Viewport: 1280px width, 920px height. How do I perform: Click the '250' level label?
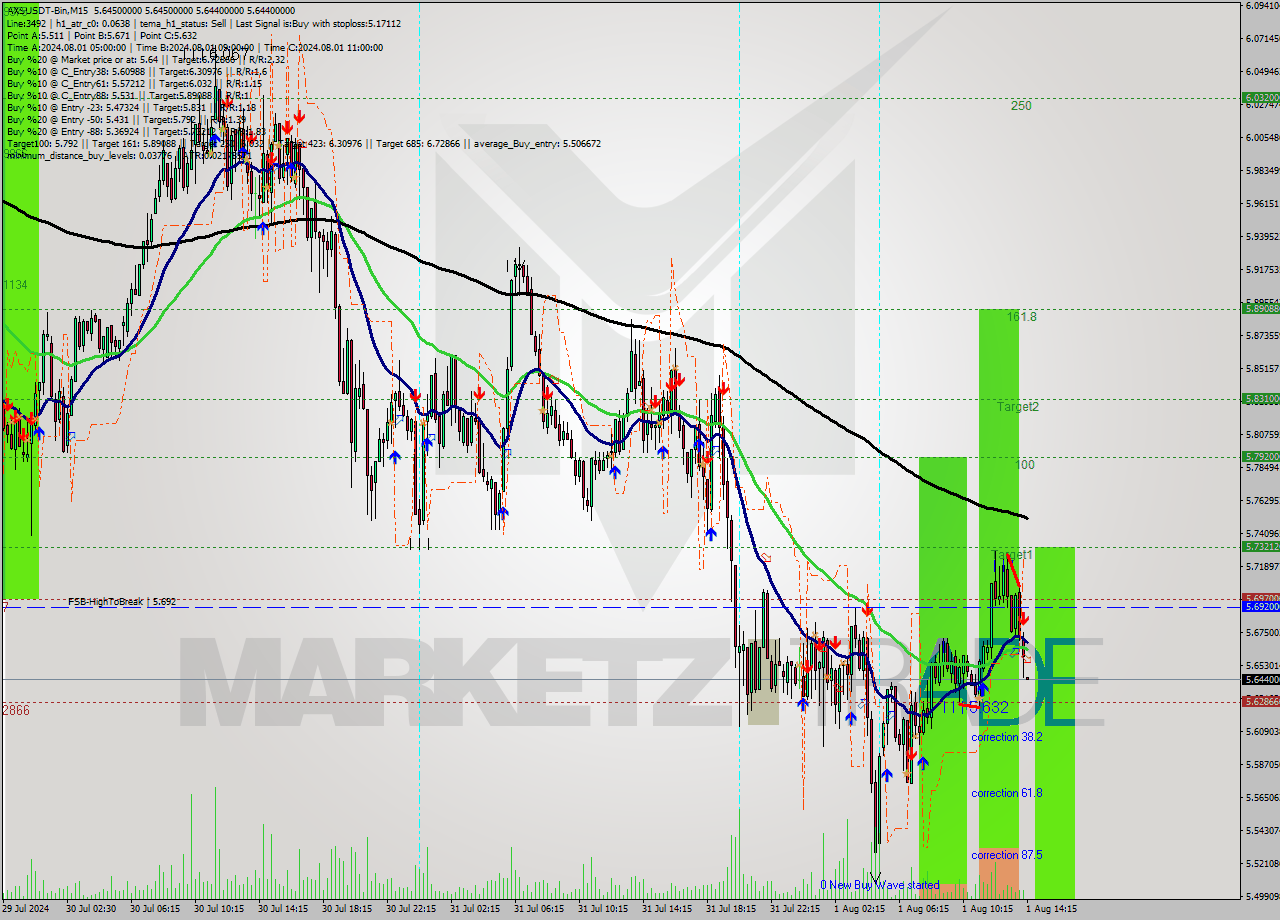pos(1021,106)
